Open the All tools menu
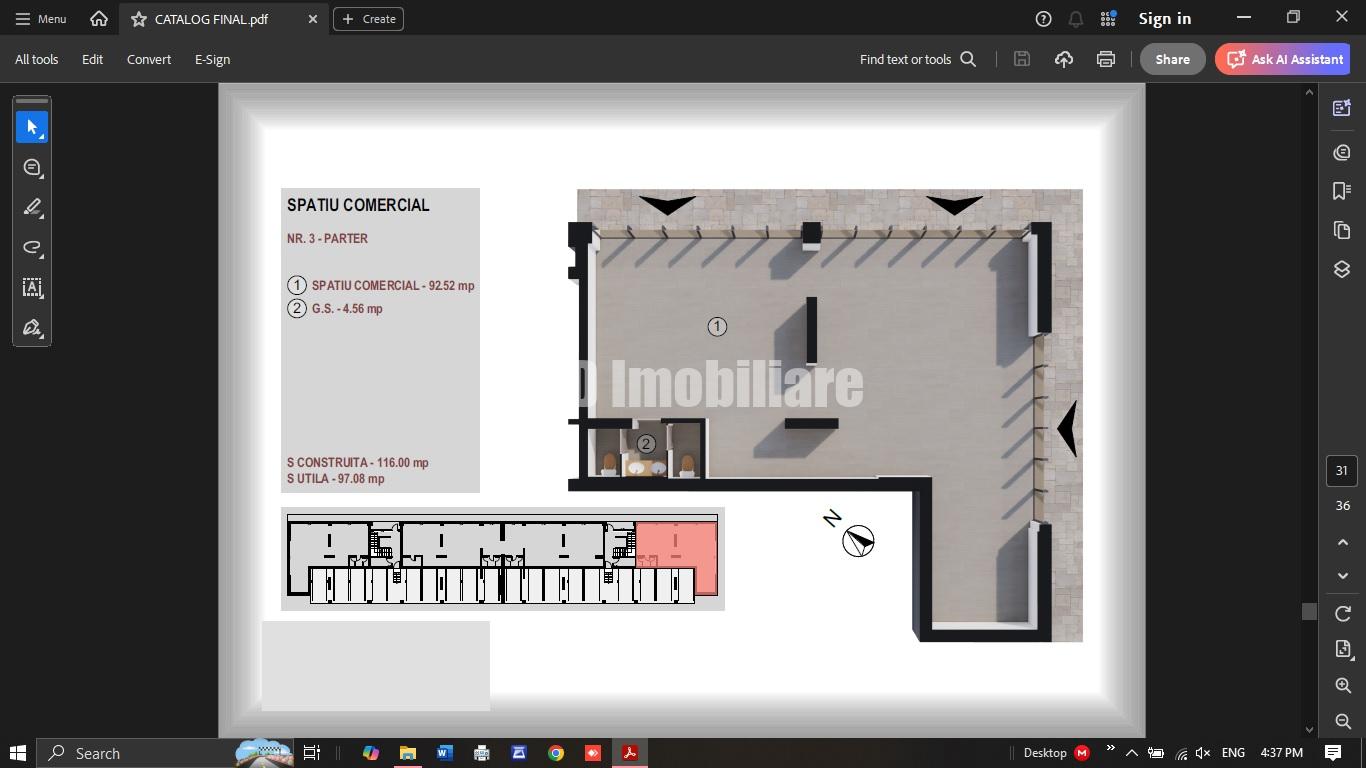Image resolution: width=1366 pixels, height=768 pixels. [x=36, y=59]
